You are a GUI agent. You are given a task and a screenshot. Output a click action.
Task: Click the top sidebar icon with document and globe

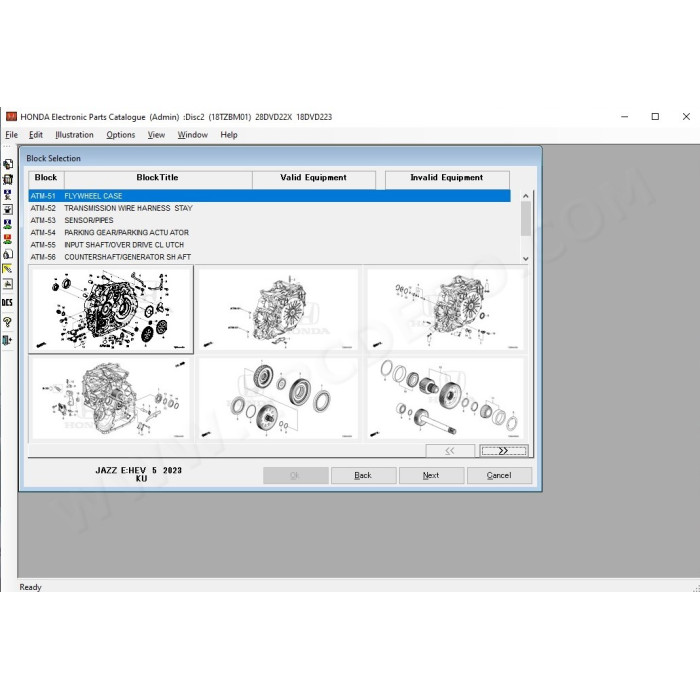coord(8,164)
